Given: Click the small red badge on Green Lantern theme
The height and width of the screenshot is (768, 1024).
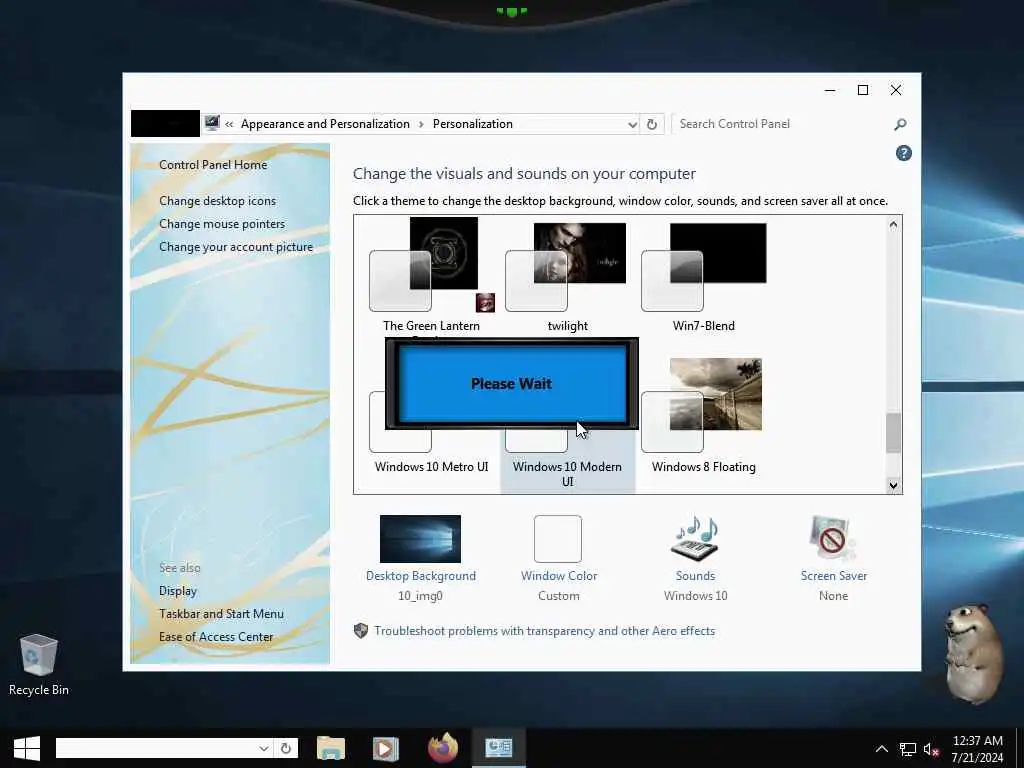Looking at the screenshot, I should pos(485,302).
